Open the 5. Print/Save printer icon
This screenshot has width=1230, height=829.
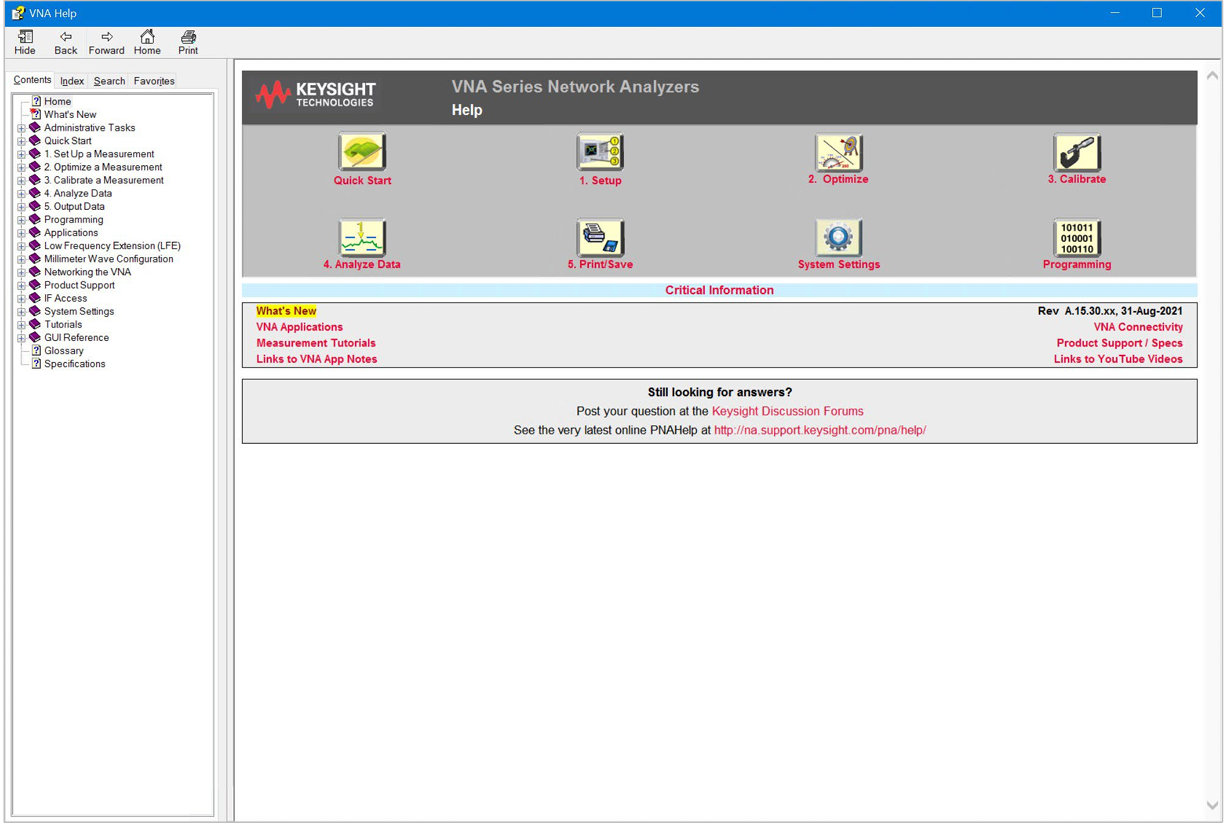(x=600, y=238)
